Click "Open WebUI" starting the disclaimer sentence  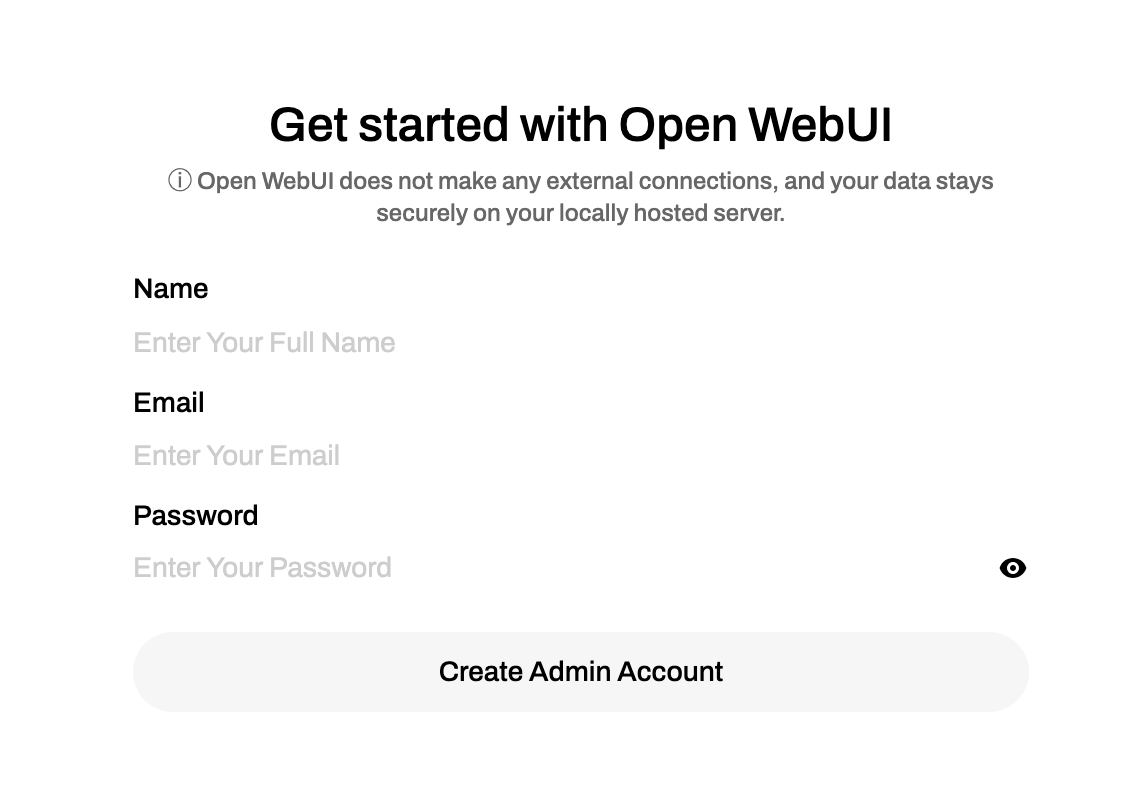[x=264, y=182]
